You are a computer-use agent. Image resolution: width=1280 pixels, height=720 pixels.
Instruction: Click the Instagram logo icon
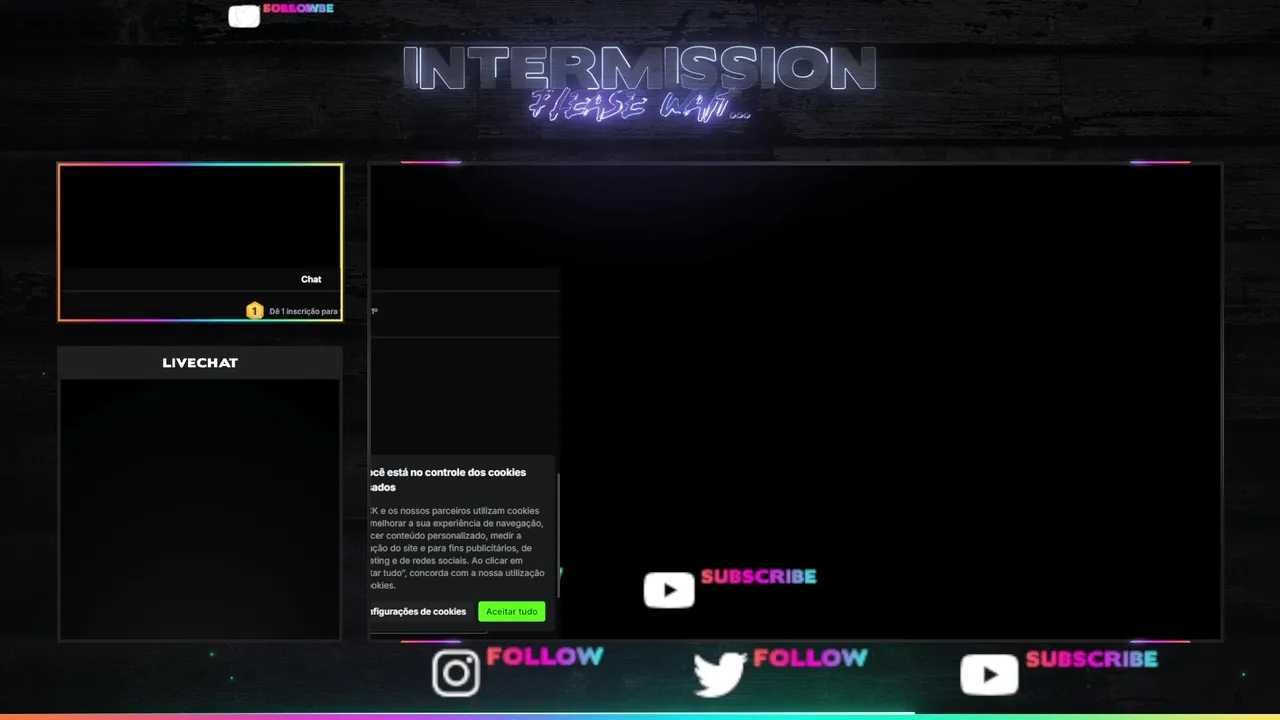click(456, 673)
